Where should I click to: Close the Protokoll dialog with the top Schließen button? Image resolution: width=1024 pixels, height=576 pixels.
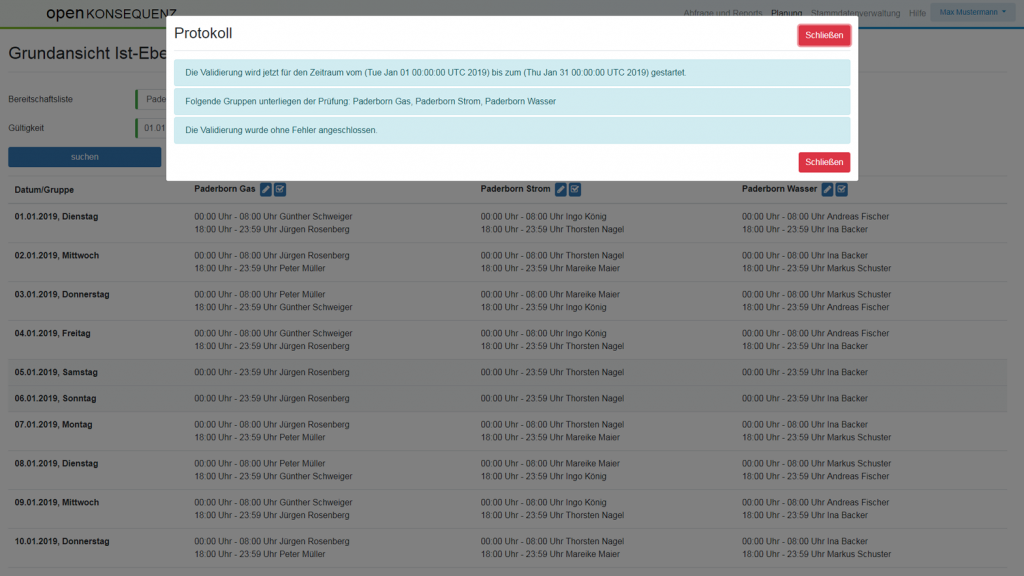(x=824, y=35)
